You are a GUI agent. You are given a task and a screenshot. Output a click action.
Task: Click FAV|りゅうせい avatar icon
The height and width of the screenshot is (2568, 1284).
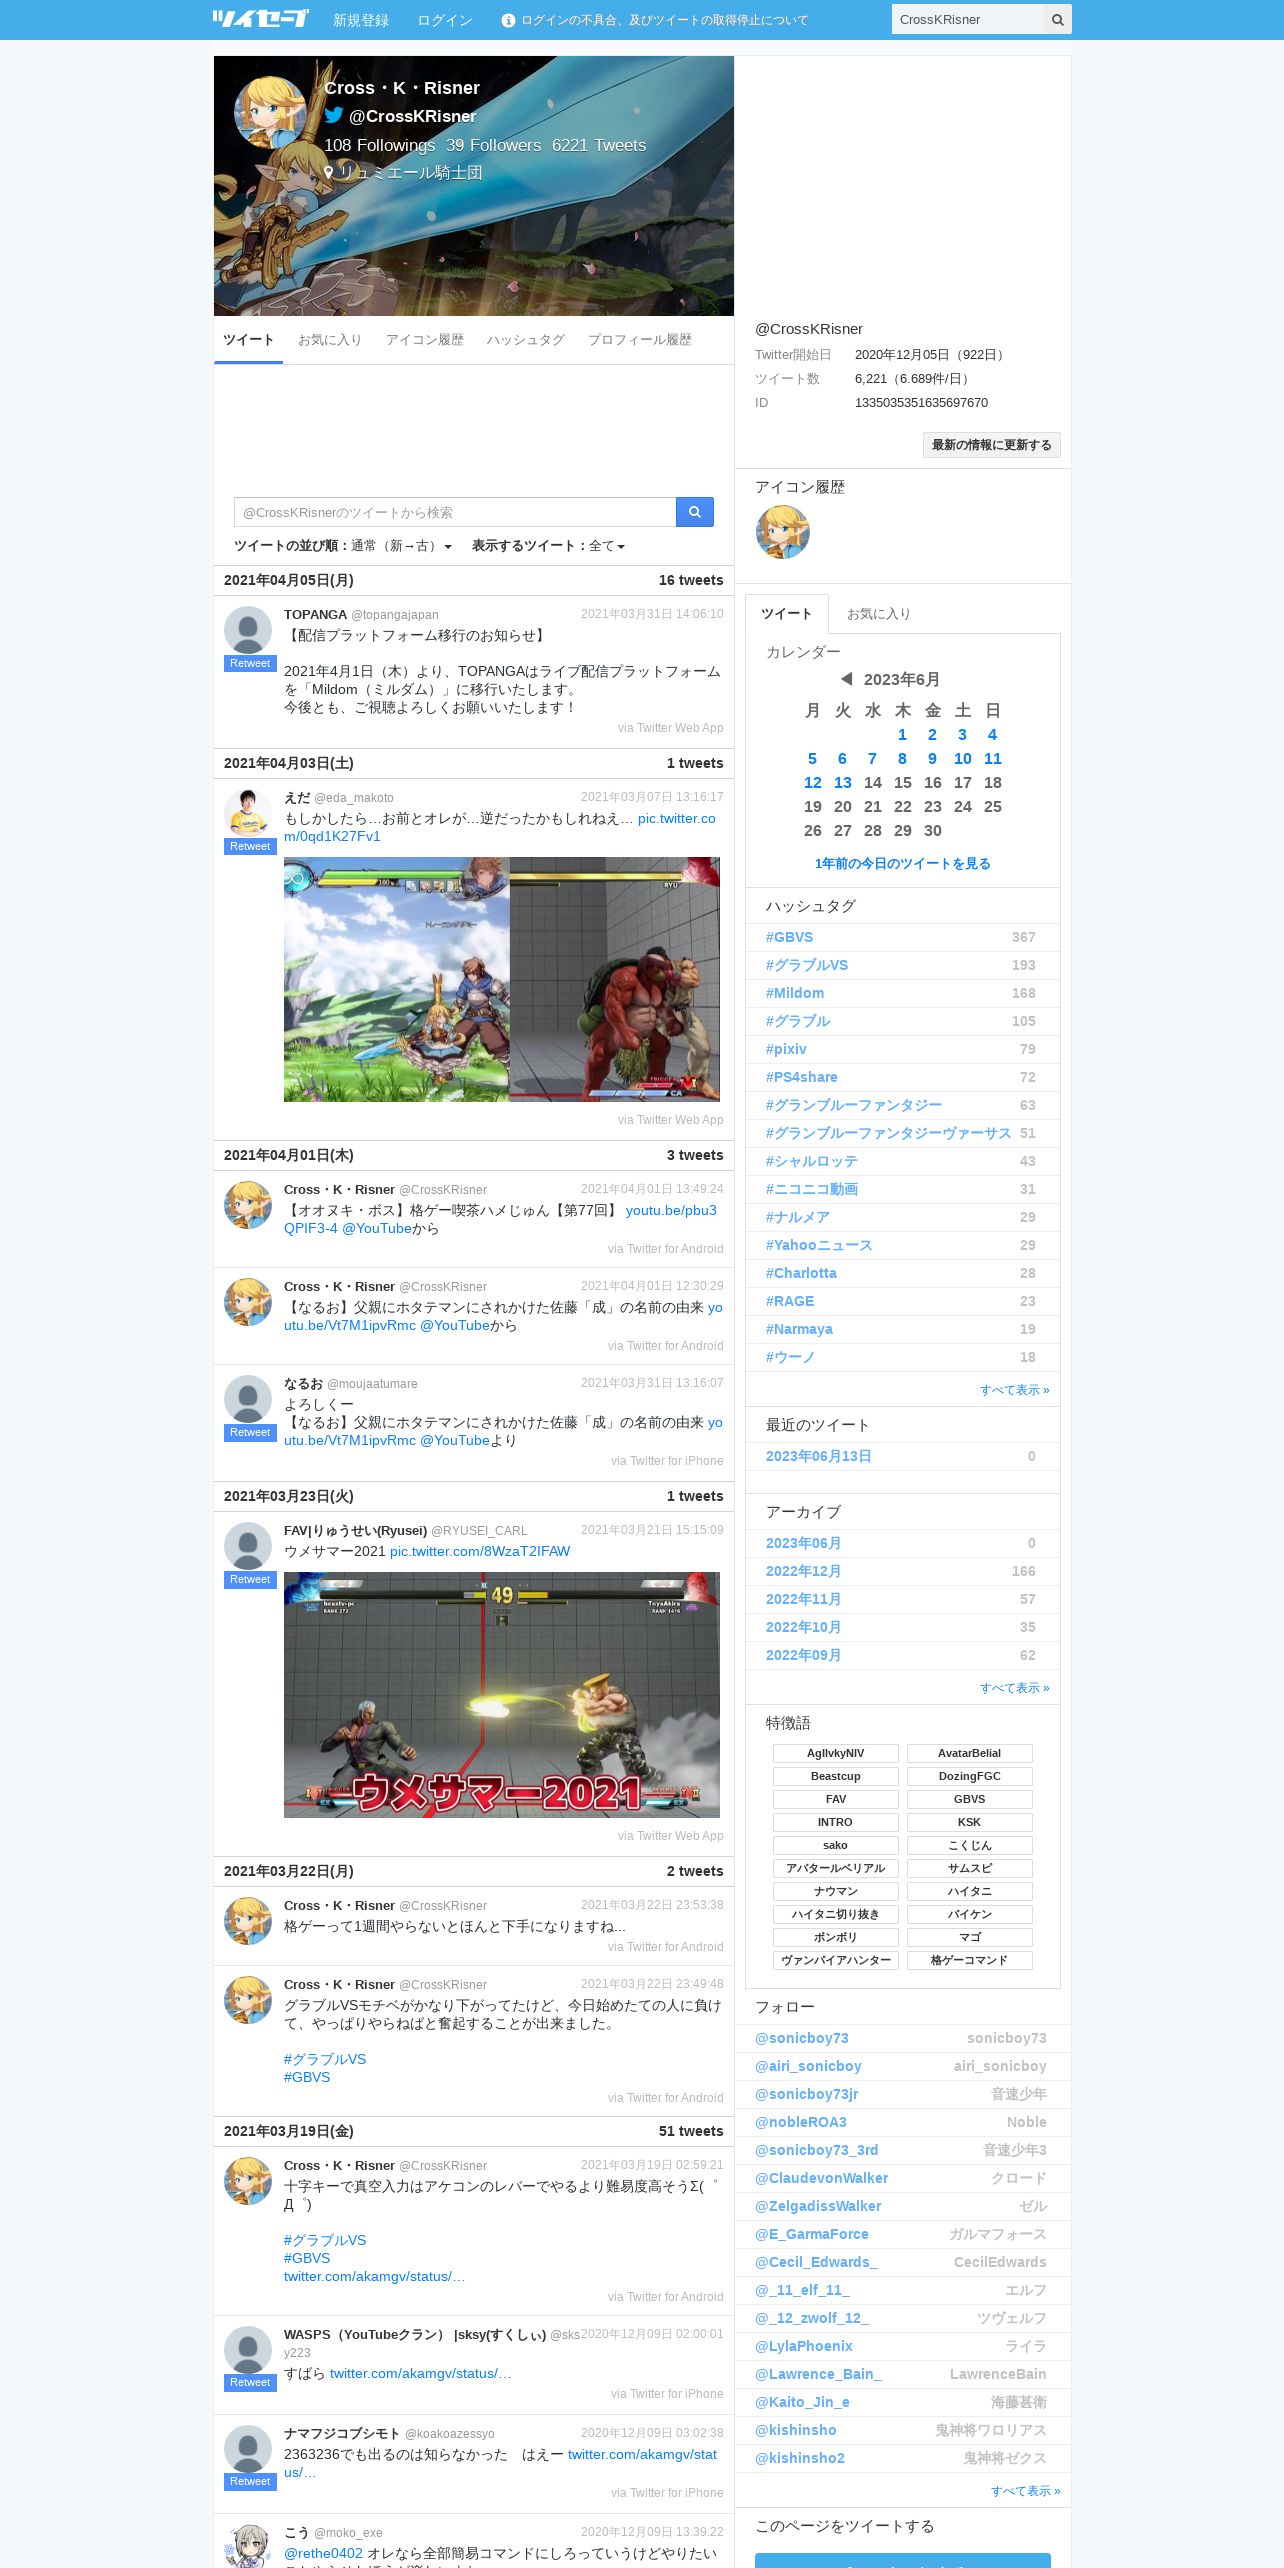click(248, 1546)
